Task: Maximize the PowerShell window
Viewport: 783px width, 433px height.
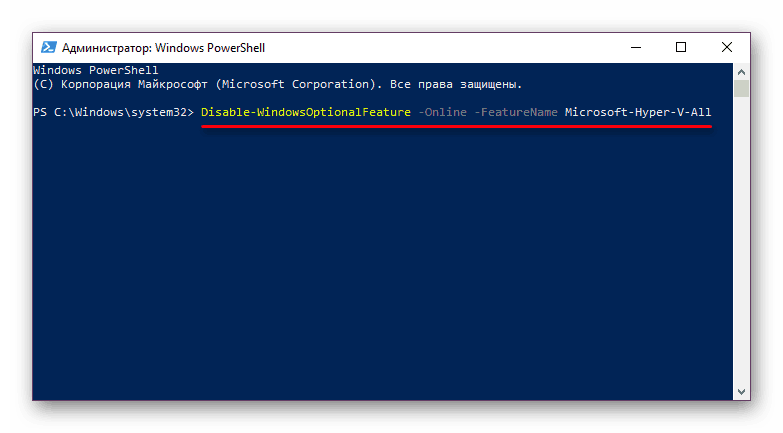Action: tap(681, 47)
